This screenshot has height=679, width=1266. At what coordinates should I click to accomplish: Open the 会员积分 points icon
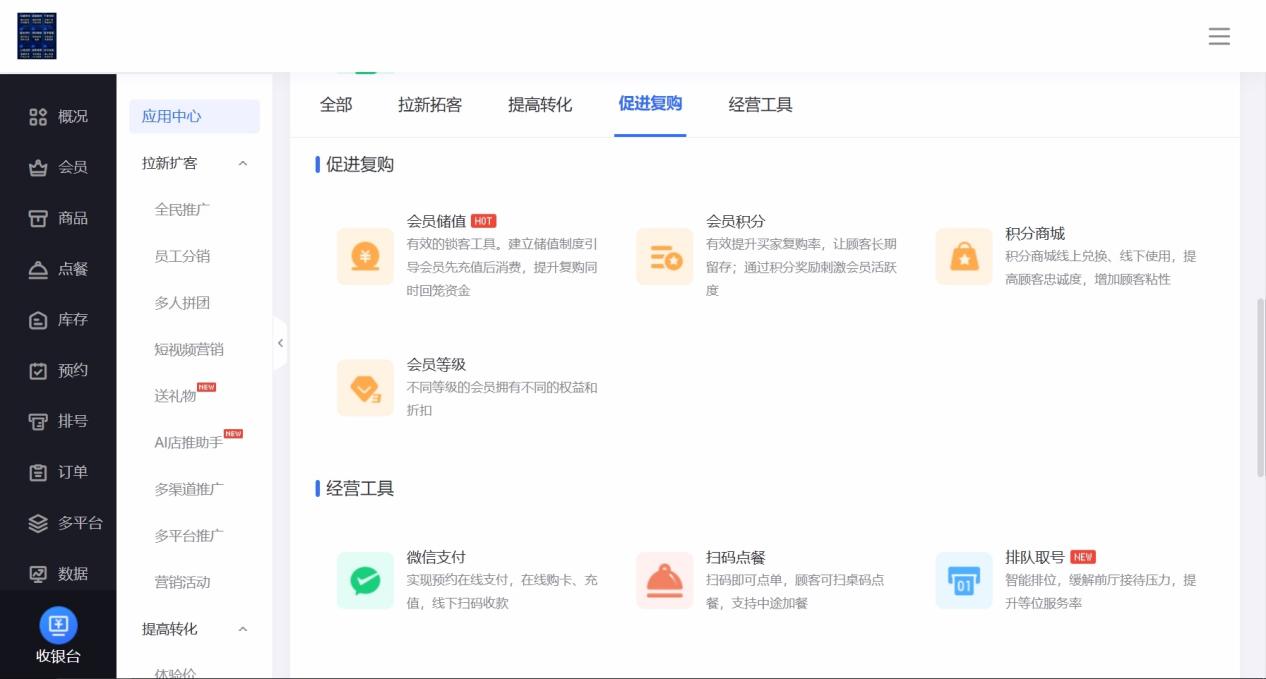[x=664, y=256]
